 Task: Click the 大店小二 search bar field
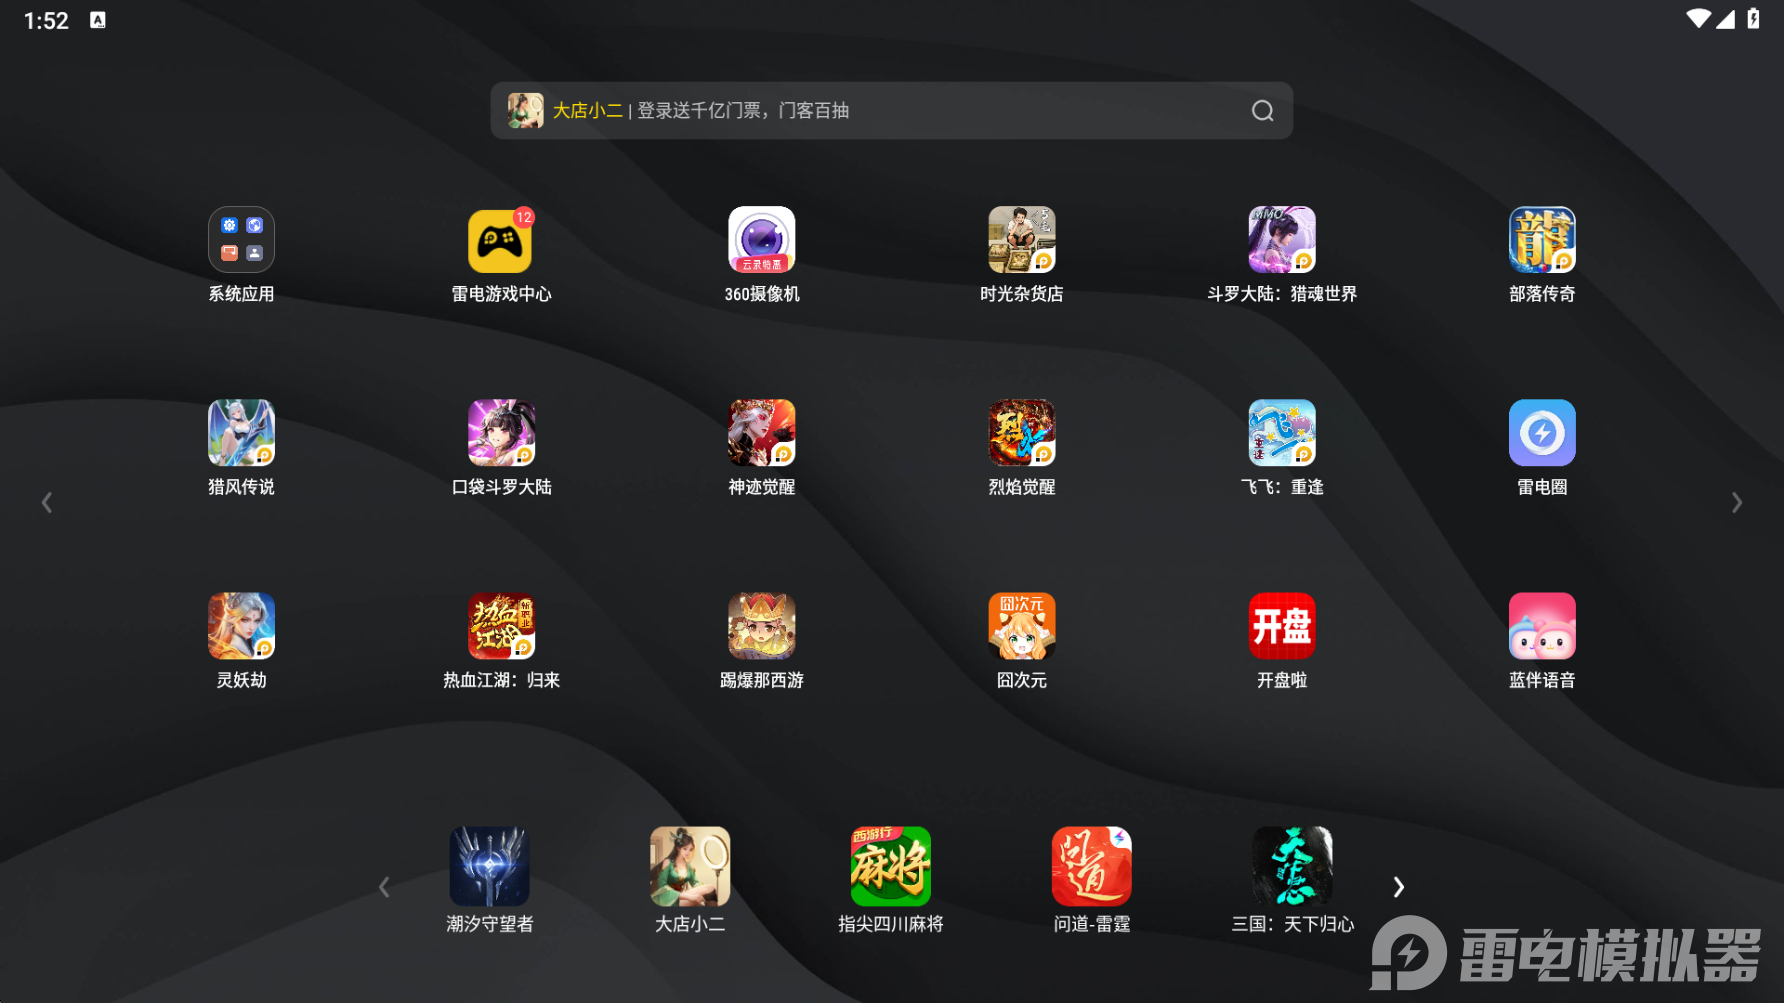(x=891, y=111)
